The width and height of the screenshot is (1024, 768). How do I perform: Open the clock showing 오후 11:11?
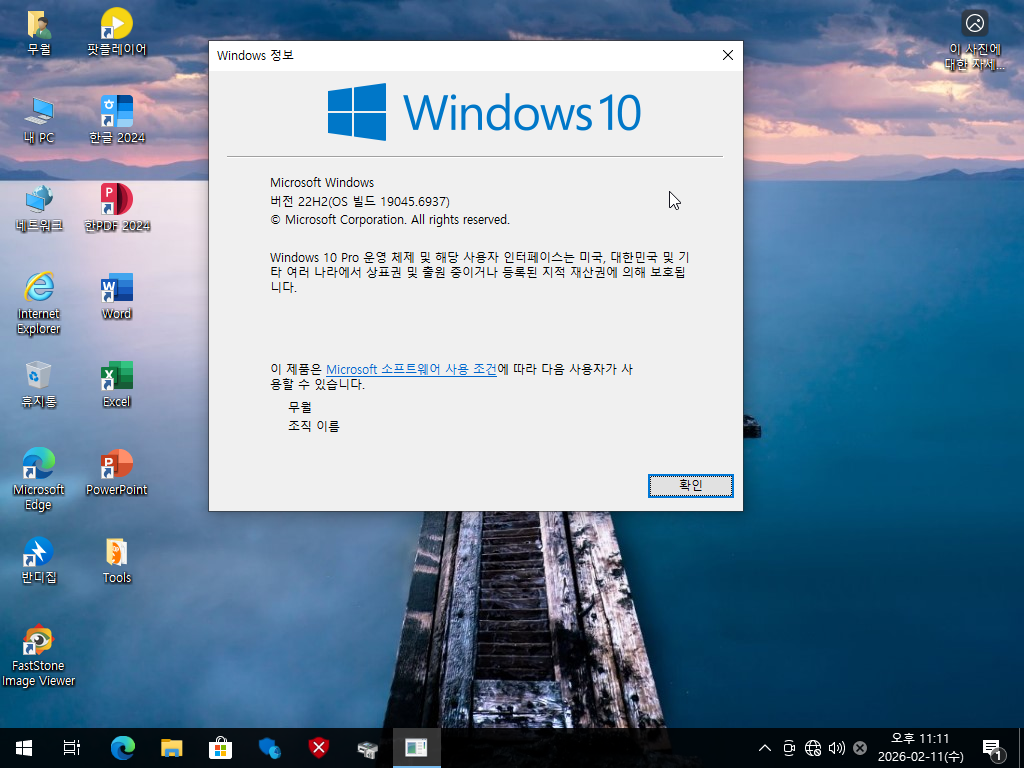click(x=920, y=748)
